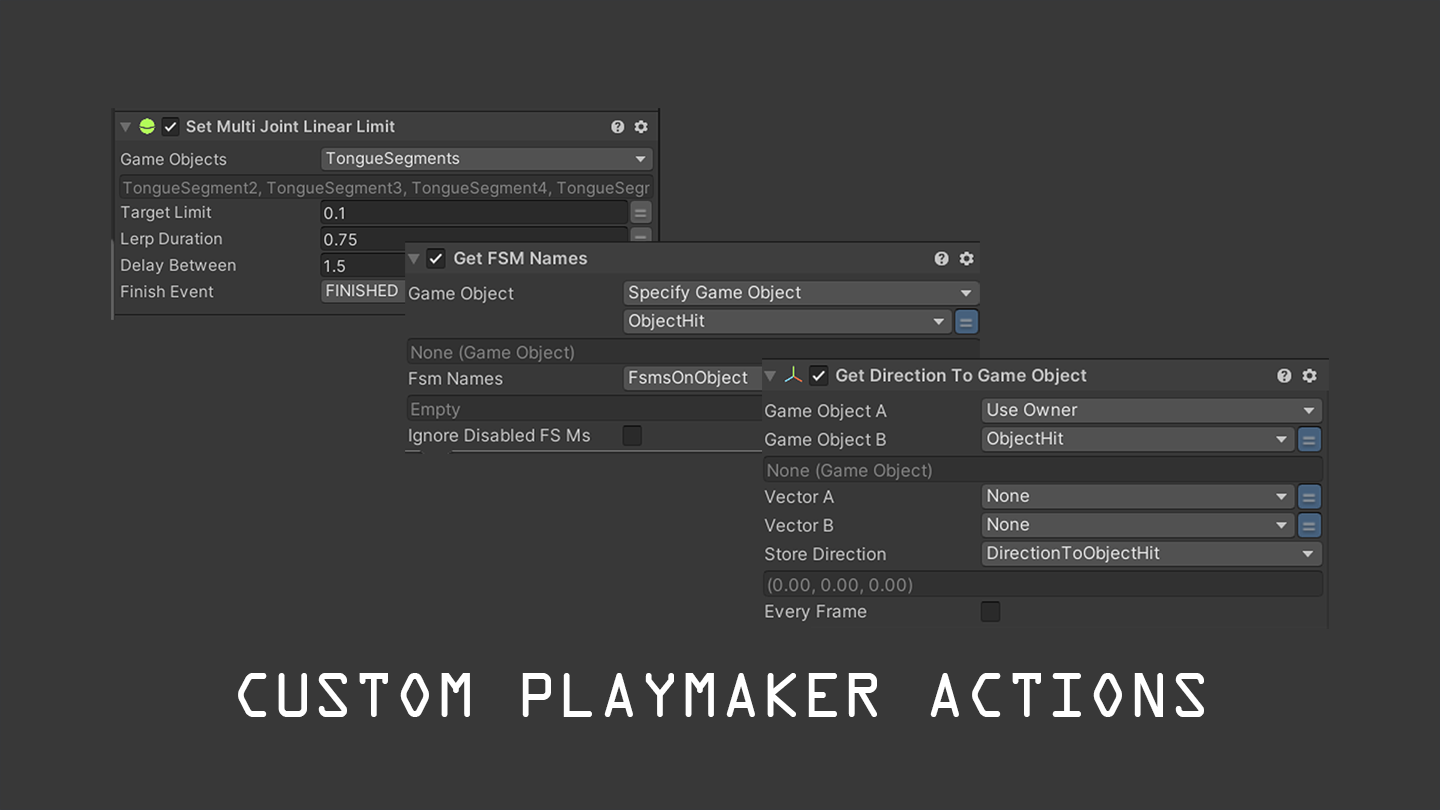Enable Ignore Disabled FS Ms checkbox
1440x810 pixels.
(632, 436)
